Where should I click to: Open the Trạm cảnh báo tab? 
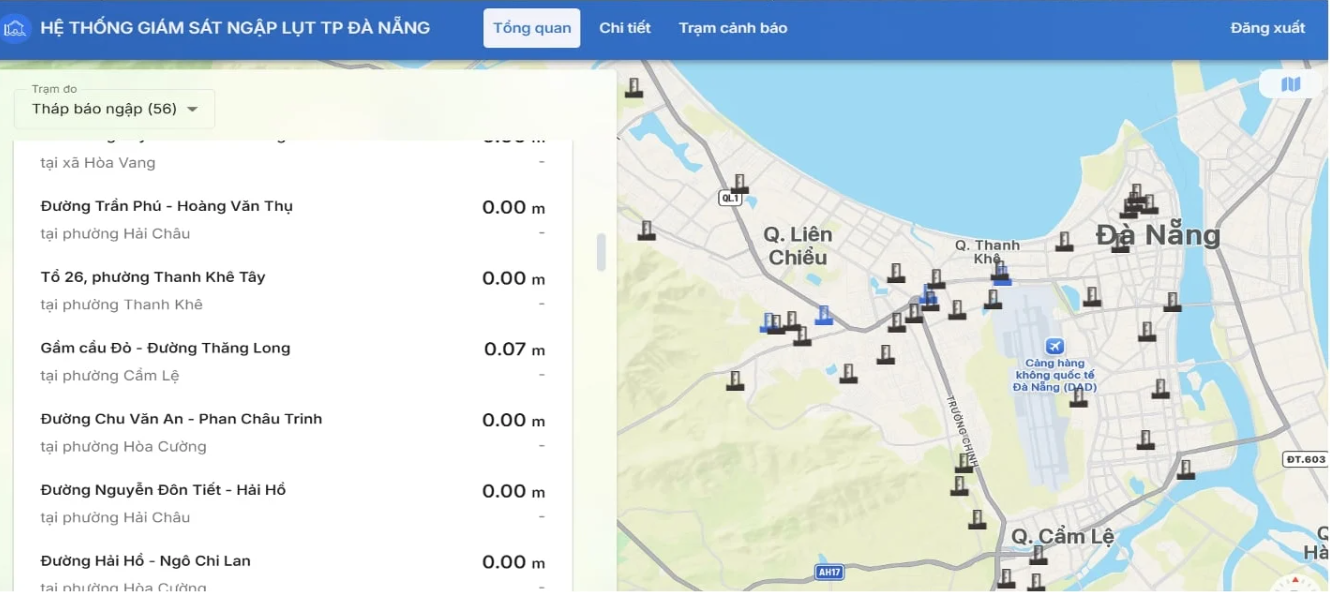tap(733, 28)
